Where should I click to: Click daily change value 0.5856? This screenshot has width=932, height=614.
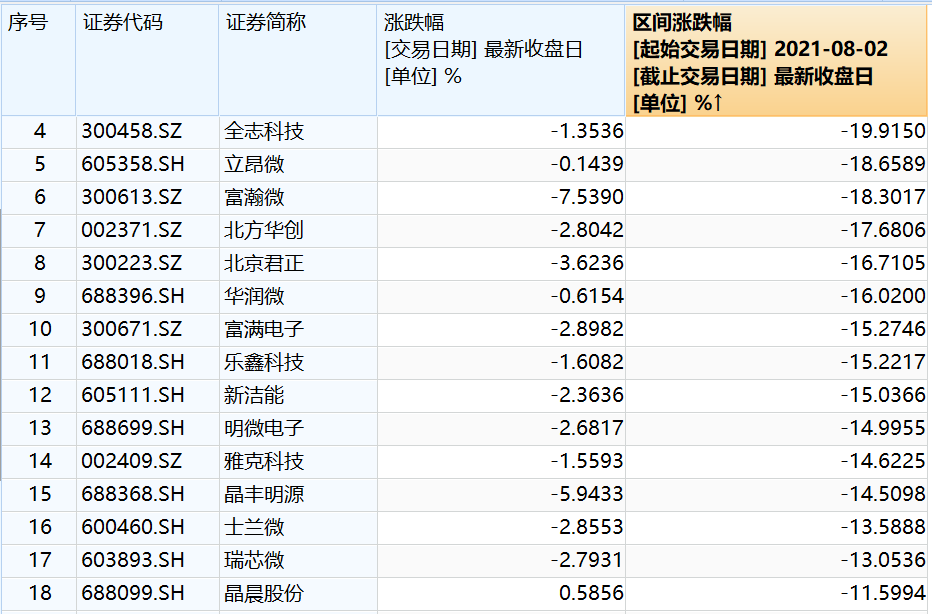click(x=591, y=593)
